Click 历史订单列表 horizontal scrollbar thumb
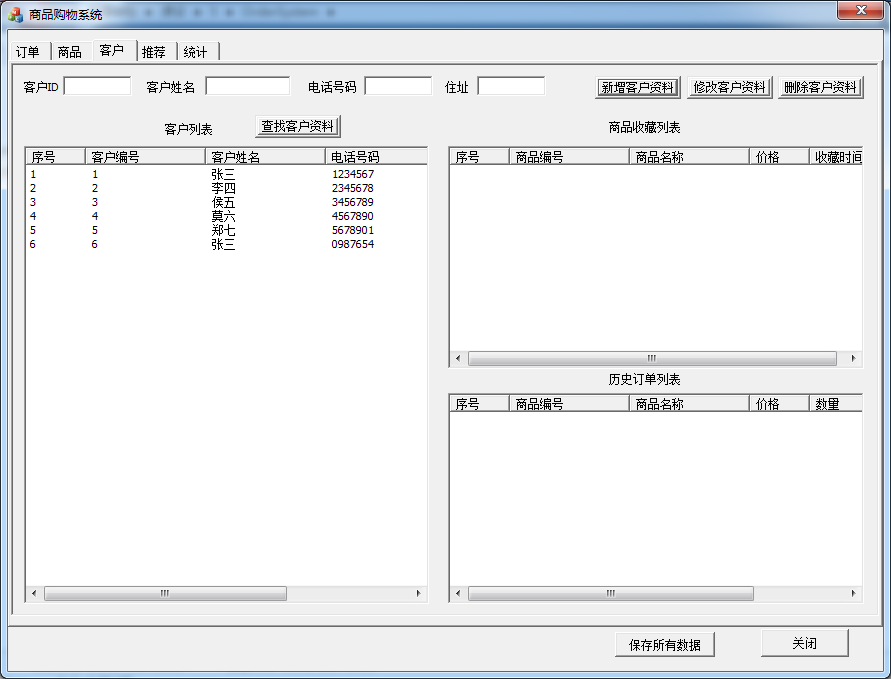The width and height of the screenshot is (891, 679). pos(611,593)
